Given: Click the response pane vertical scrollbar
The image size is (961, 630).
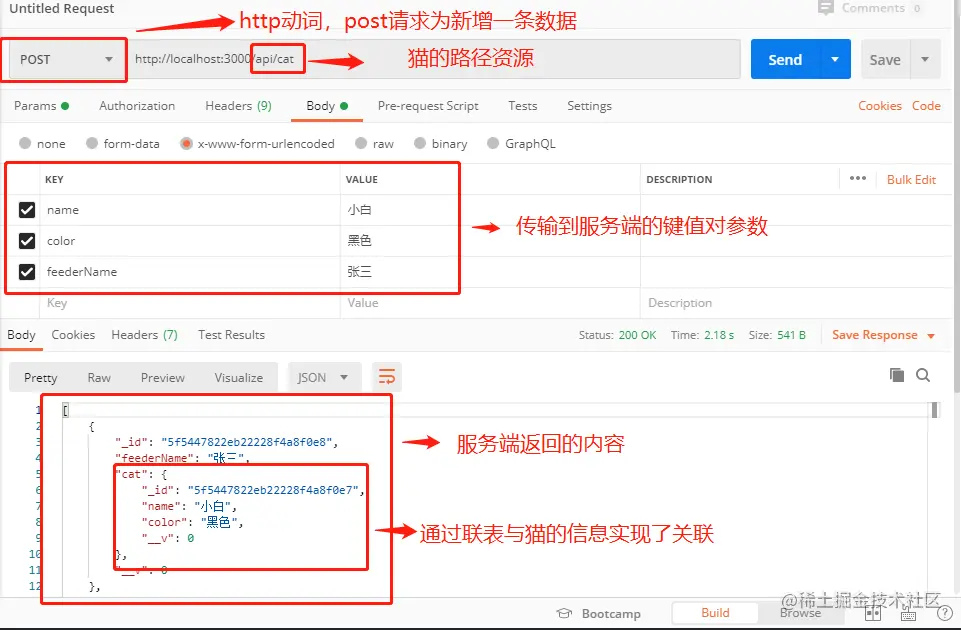Looking at the screenshot, I should [x=935, y=409].
